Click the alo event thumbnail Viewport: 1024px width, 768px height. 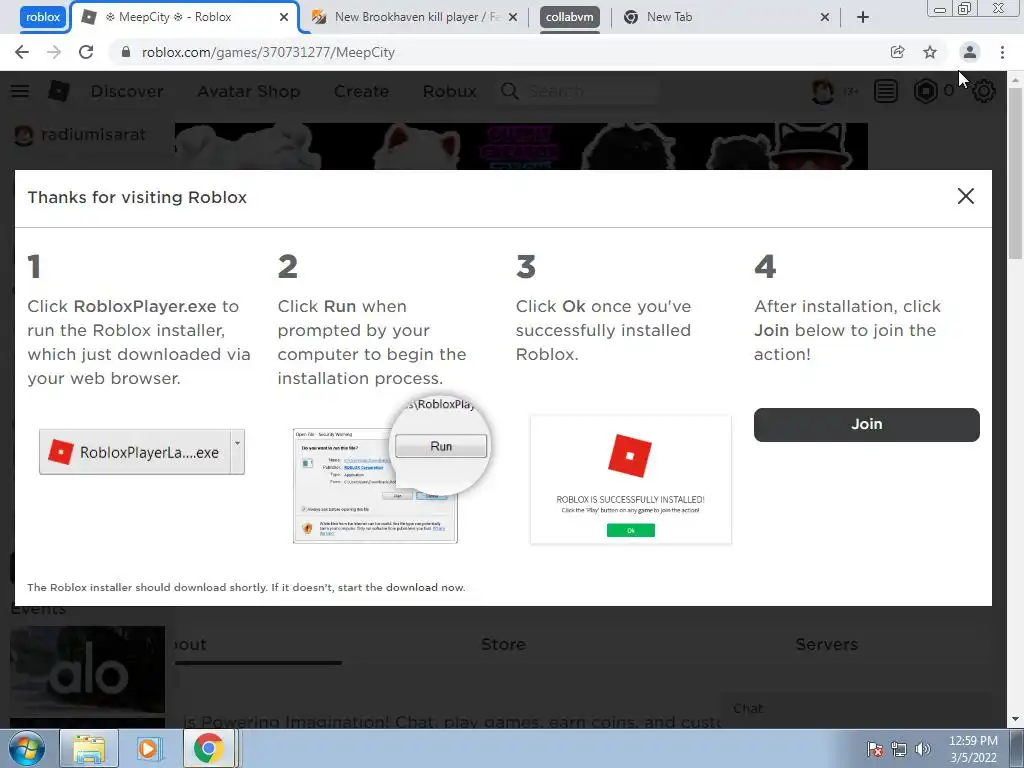pos(88,669)
